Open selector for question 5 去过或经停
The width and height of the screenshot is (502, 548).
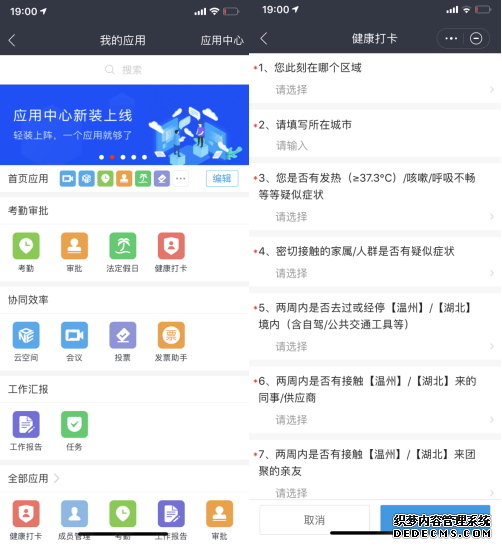(x=375, y=346)
